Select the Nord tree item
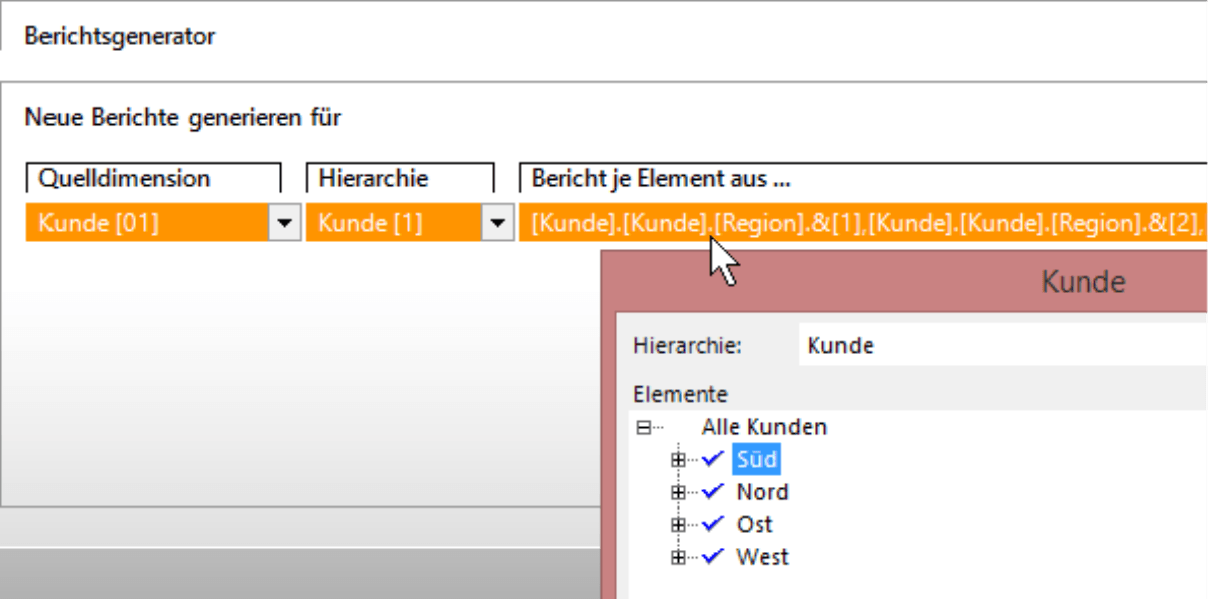1208x599 pixels. [x=762, y=492]
